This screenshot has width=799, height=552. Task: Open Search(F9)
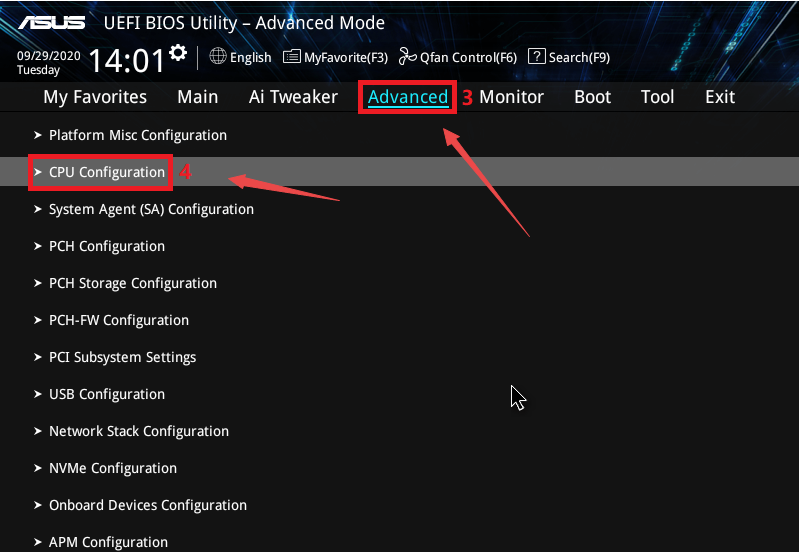pyautogui.click(x=579, y=58)
